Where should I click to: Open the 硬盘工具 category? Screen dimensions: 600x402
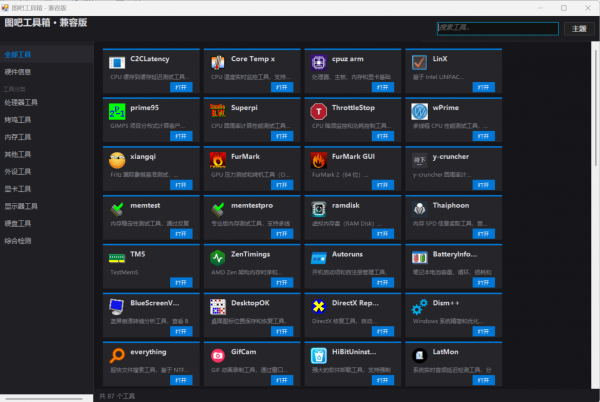pyautogui.click(x=47, y=223)
